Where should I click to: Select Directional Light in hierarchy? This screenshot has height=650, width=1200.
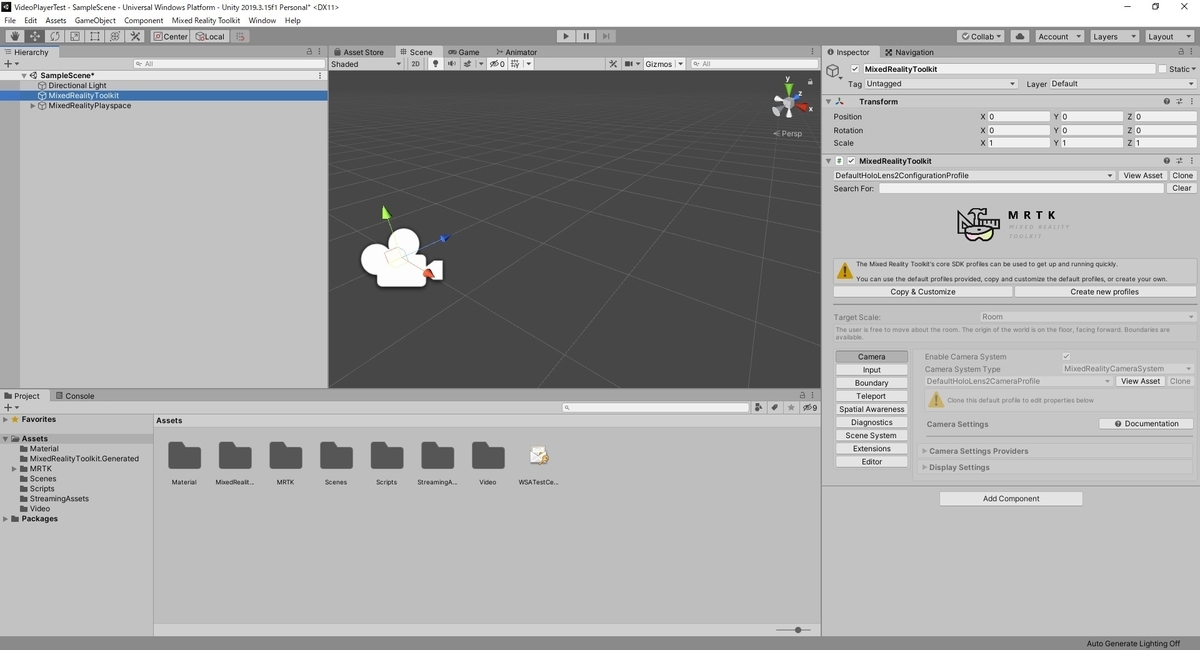coord(77,86)
